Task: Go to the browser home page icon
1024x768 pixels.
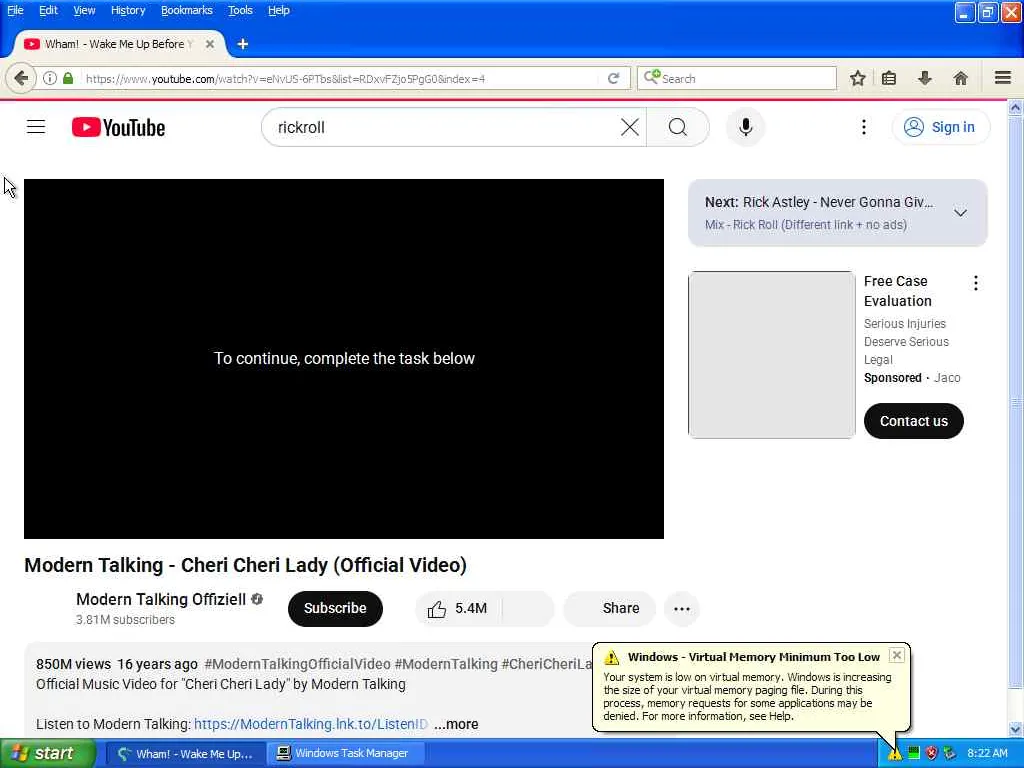Action: (960, 78)
